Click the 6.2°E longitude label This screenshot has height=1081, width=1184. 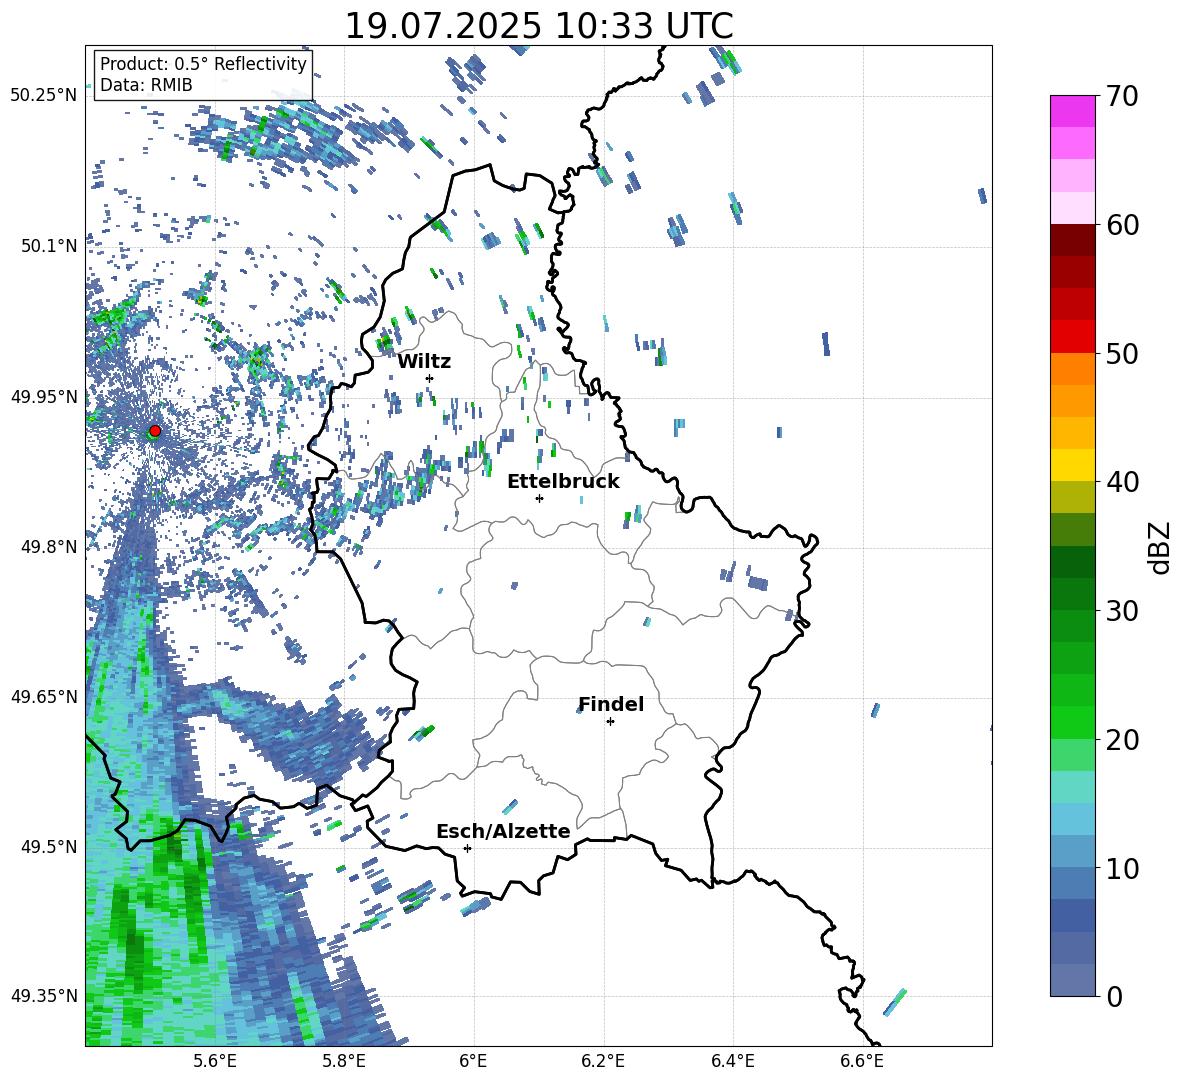603,1061
